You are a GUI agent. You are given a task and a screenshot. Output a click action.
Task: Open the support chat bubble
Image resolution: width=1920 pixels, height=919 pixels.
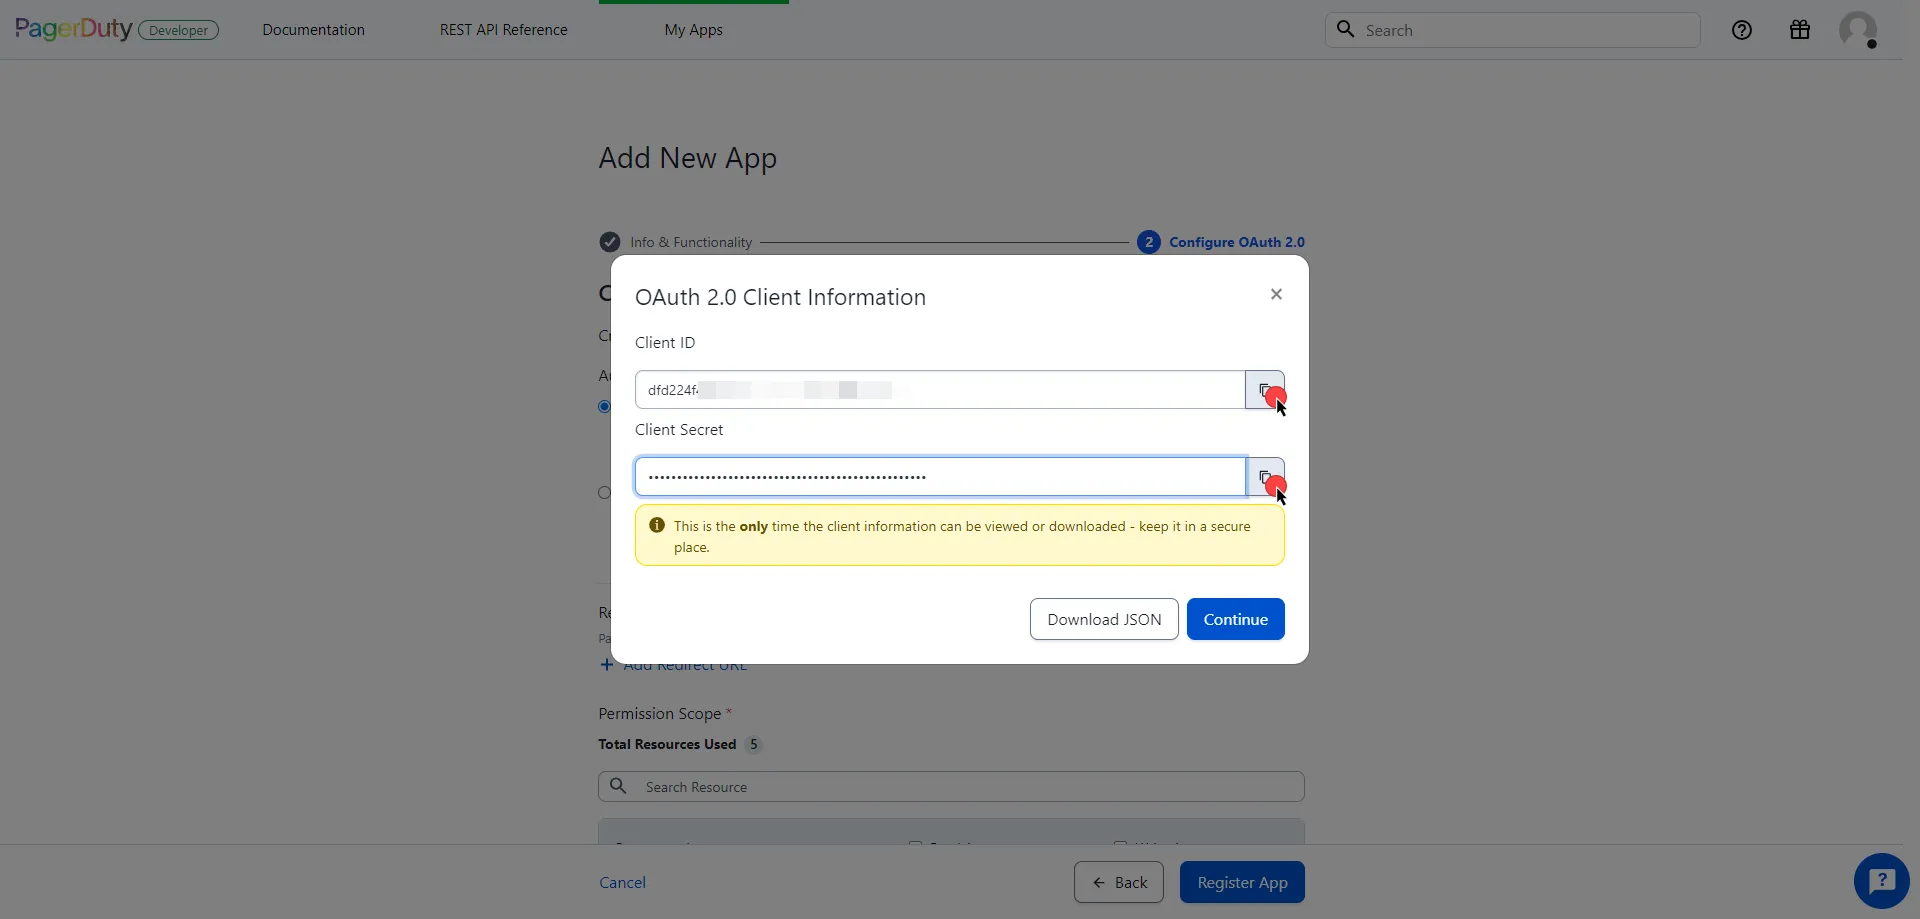[x=1881, y=881]
